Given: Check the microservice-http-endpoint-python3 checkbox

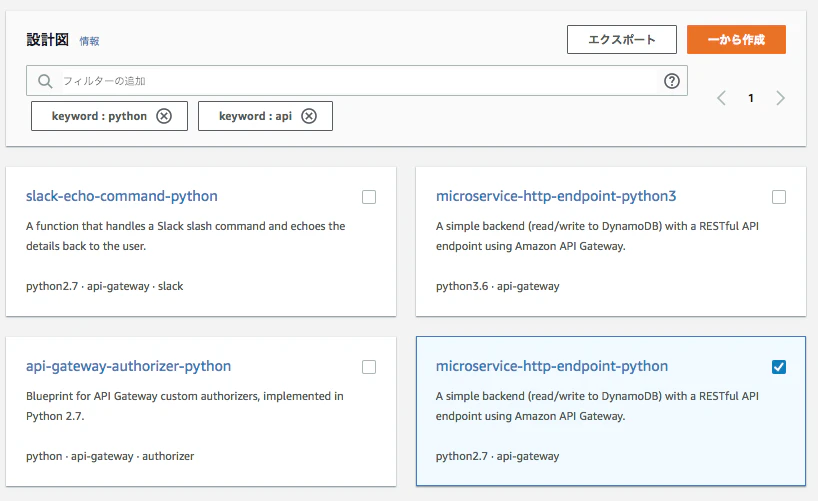Looking at the screenshot, I should point(779,197).
